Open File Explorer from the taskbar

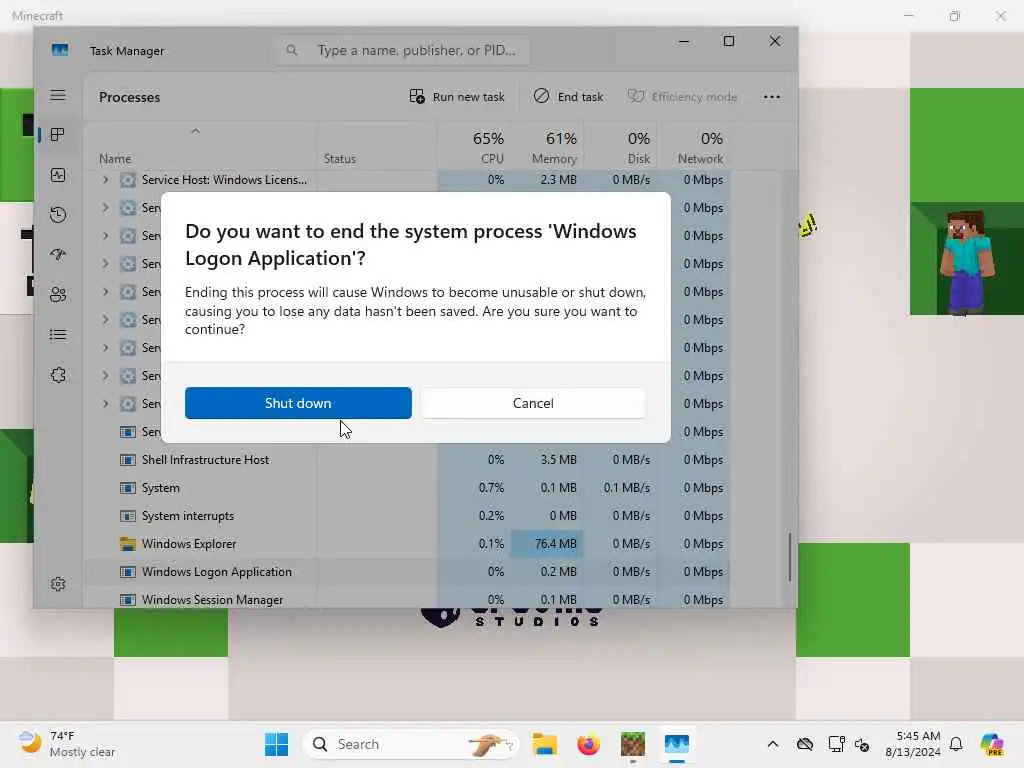click(x=544, y=744)
